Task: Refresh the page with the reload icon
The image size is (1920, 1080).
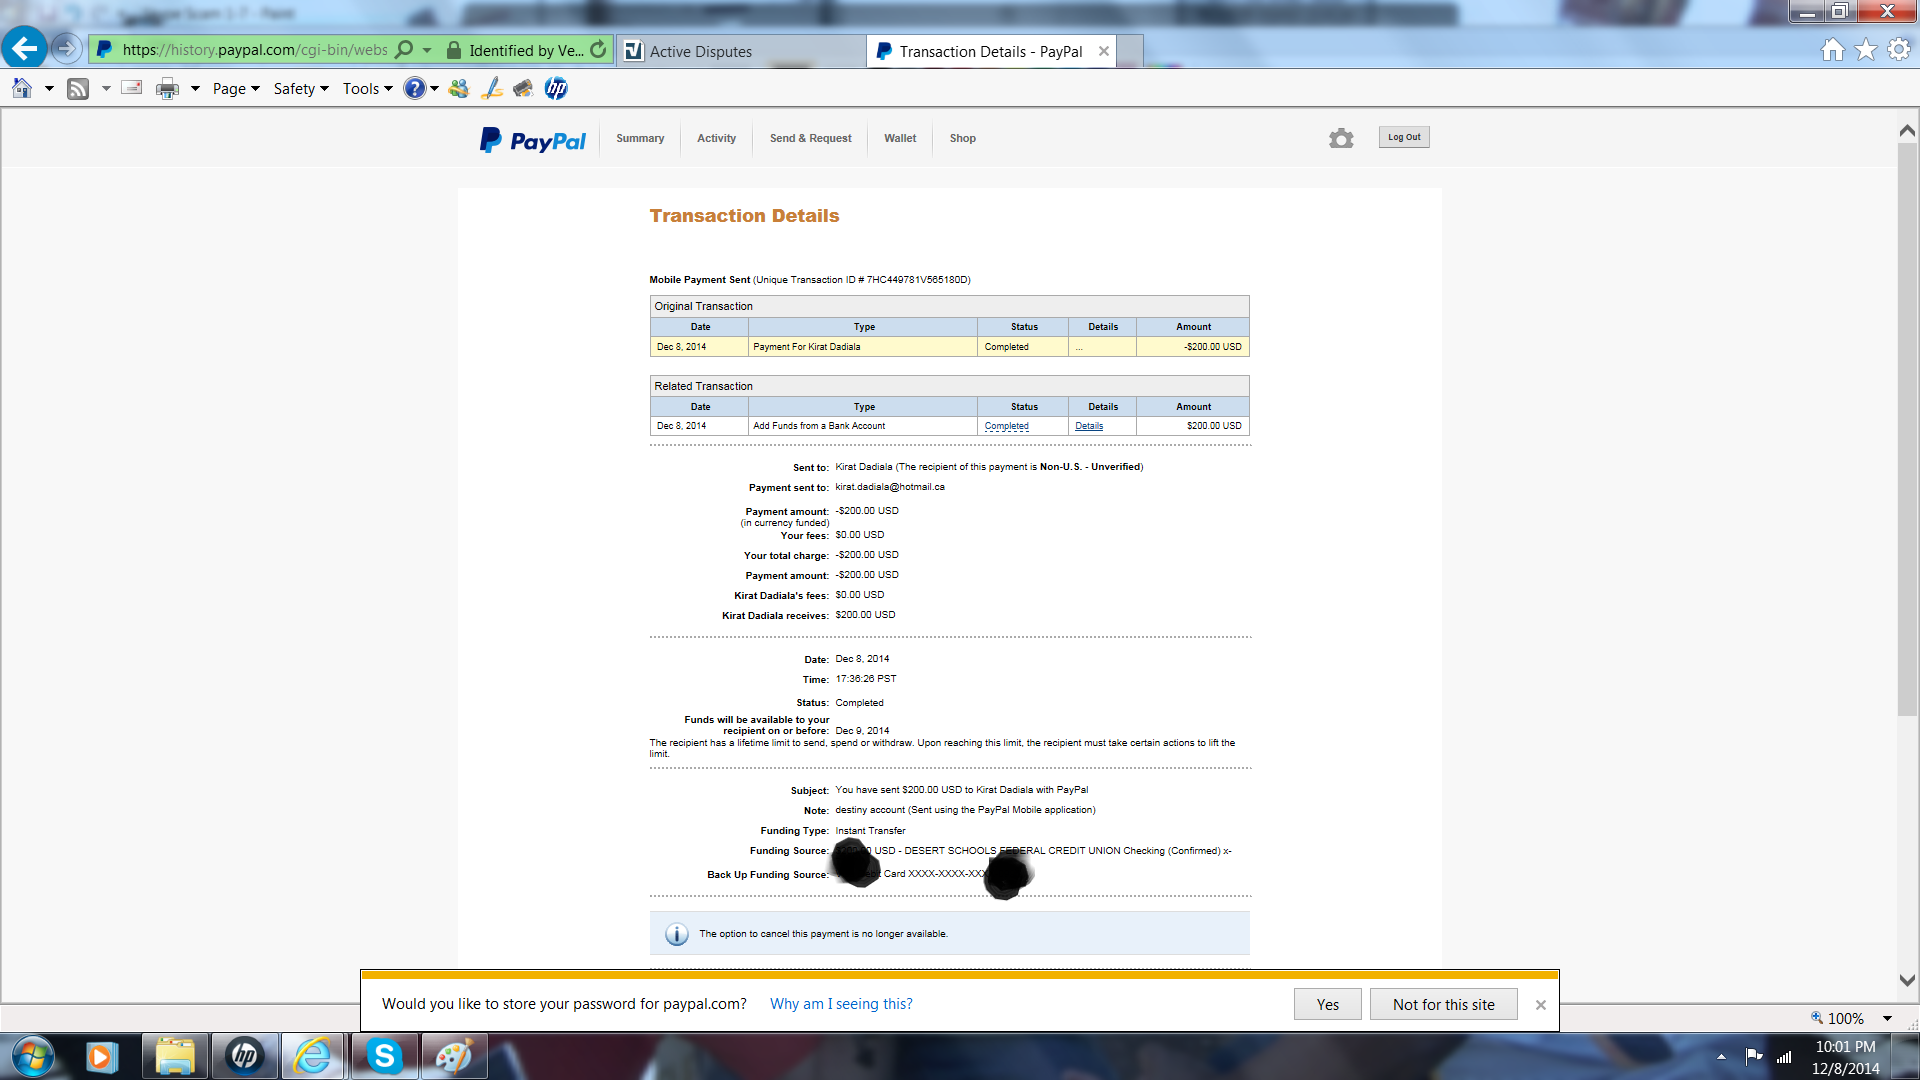Action: tap(598, 49)
